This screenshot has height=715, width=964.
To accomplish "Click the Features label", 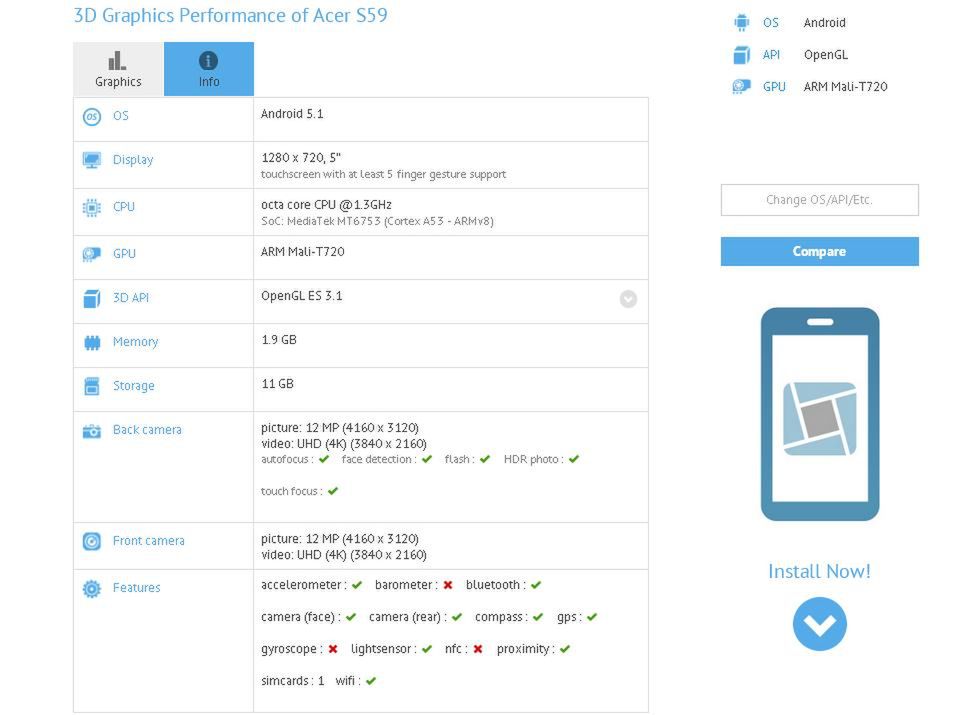I will tap(136, 588).
